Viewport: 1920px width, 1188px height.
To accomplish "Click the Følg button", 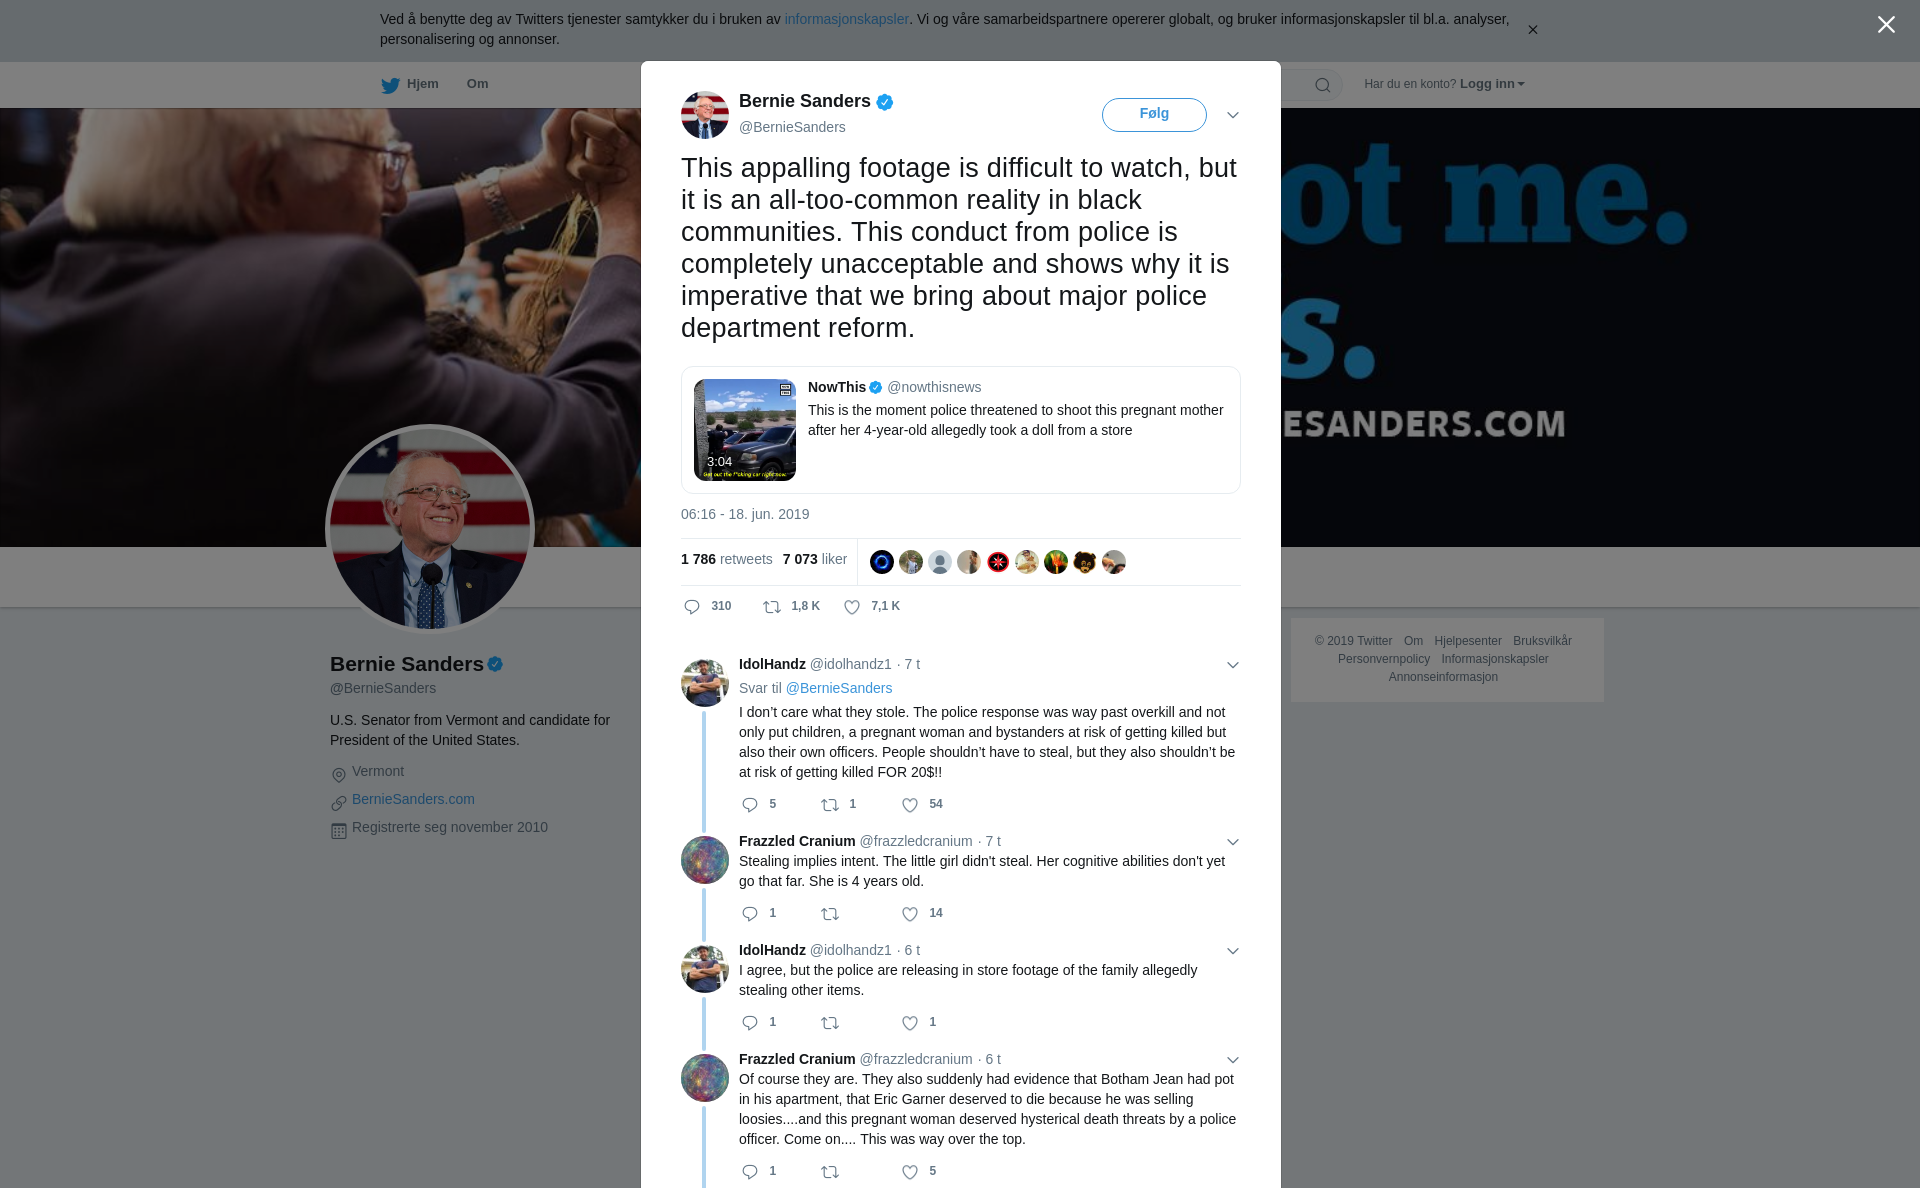I will [1154, 115].
